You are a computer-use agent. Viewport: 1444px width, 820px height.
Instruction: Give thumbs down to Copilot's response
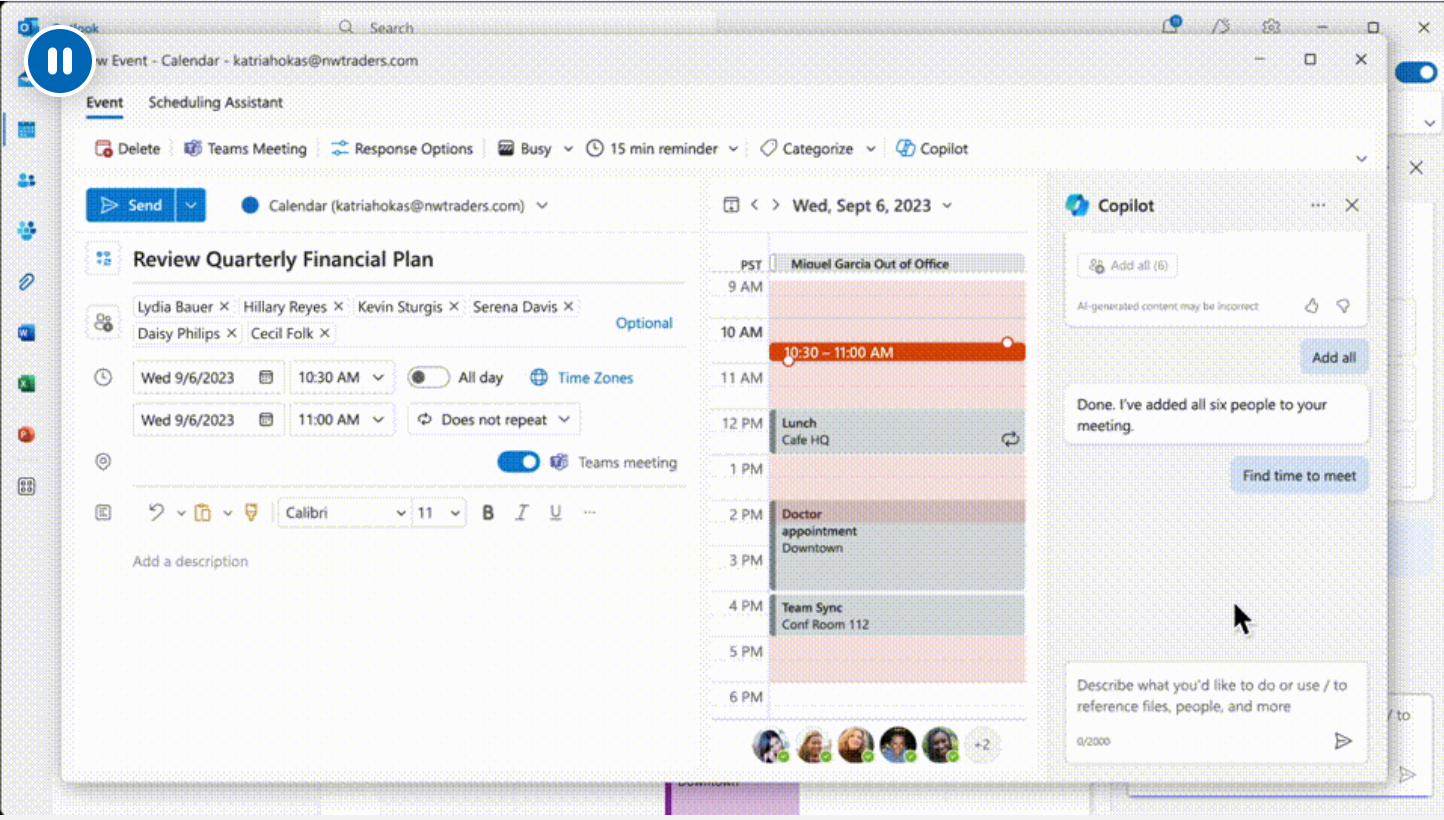point(1343,306)
